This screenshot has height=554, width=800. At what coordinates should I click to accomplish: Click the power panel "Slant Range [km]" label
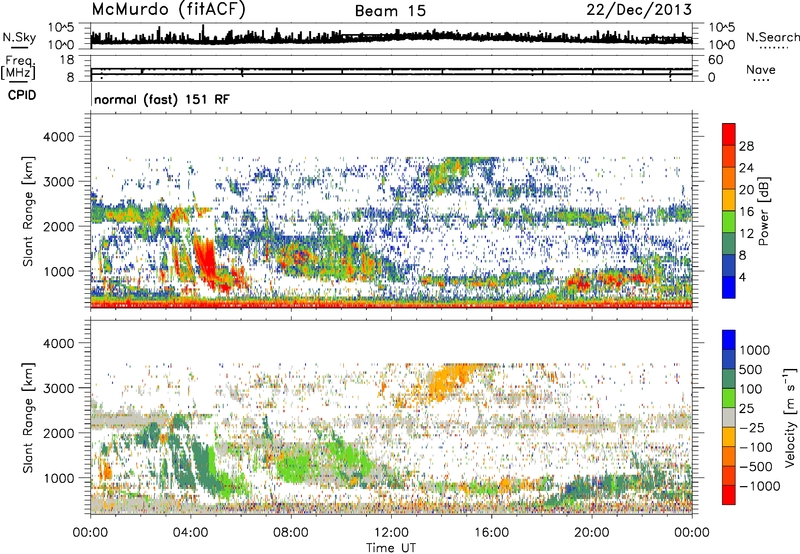(x=28, y=211)
